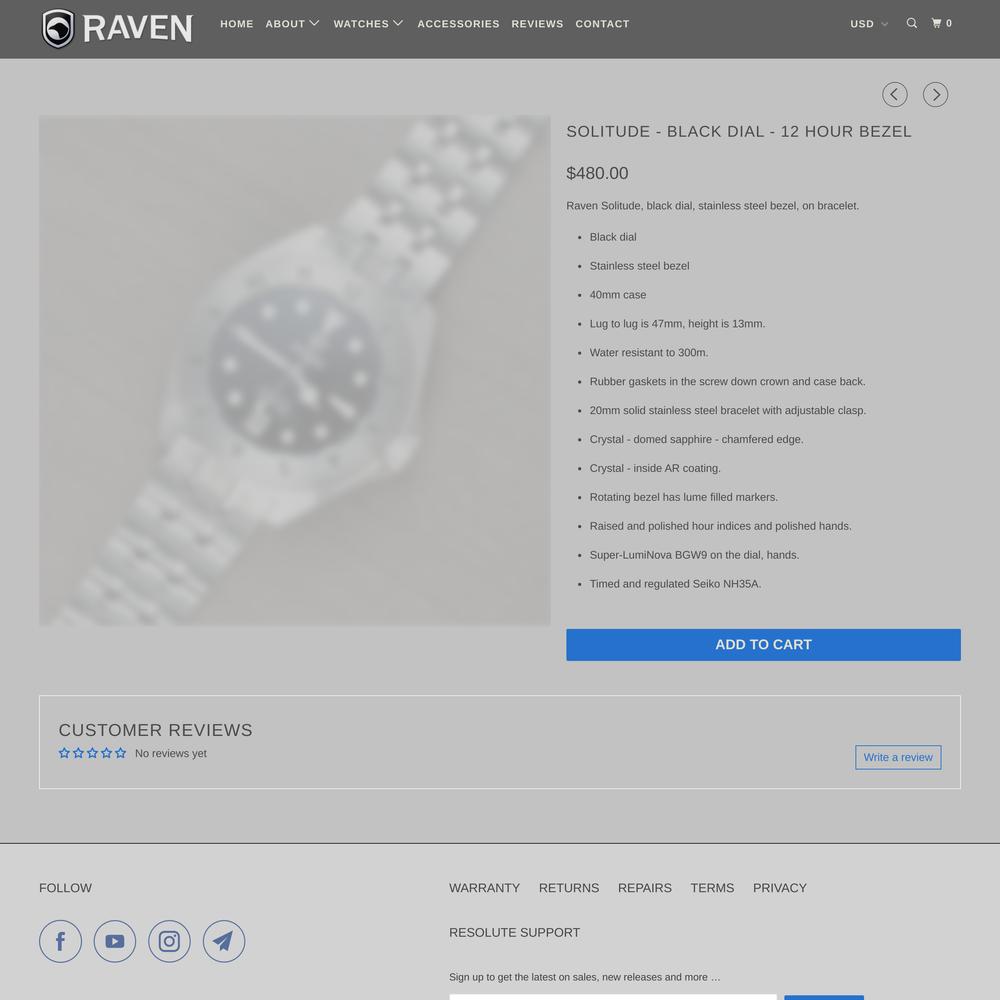Open the shopping cart icon
The image size is (1000, 1000).
click(941, 24)
